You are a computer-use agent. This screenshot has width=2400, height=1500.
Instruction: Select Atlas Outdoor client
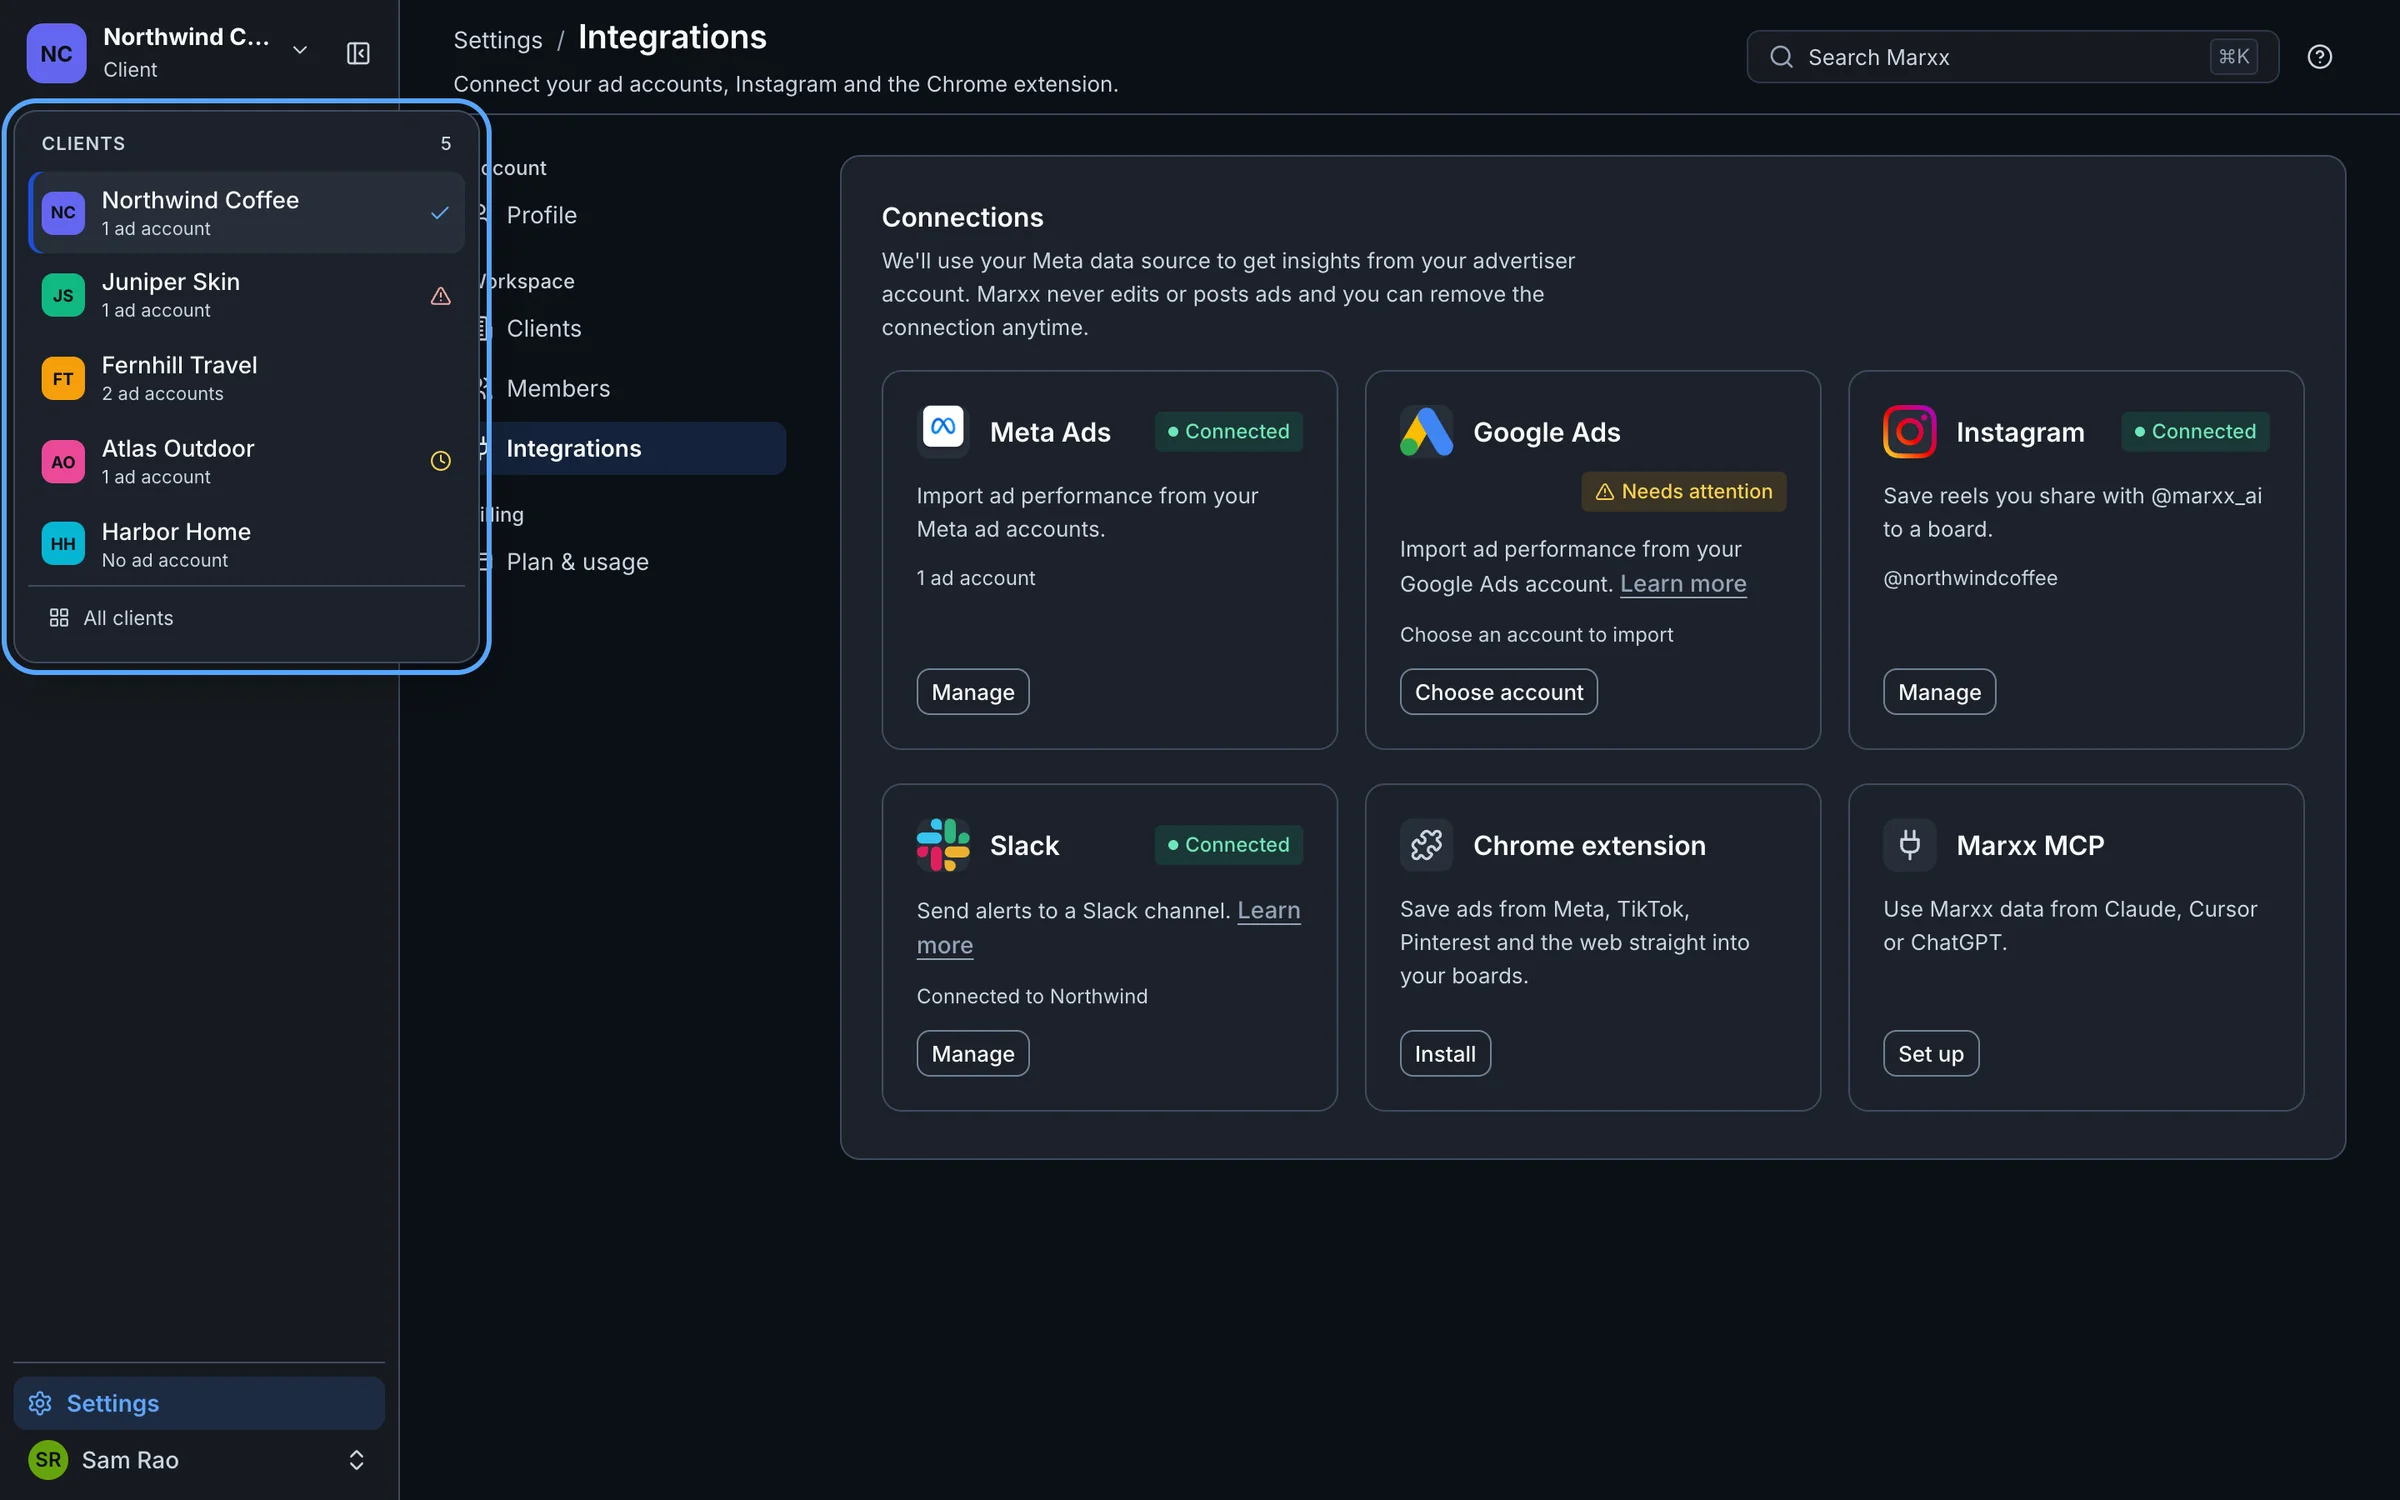(247, 461)
